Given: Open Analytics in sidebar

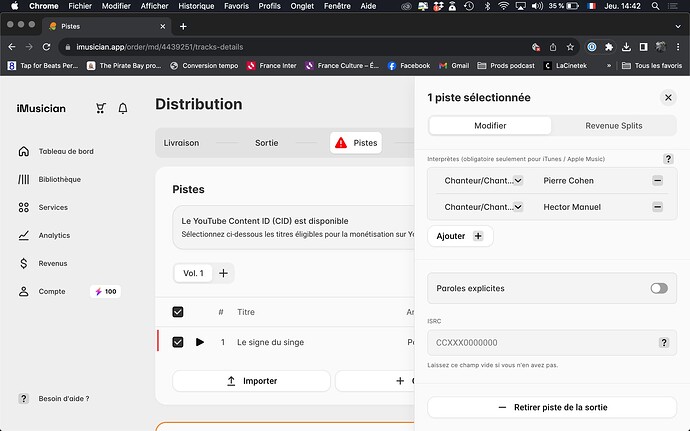Looking at the screenshot, I should click(x=54, y=236).
